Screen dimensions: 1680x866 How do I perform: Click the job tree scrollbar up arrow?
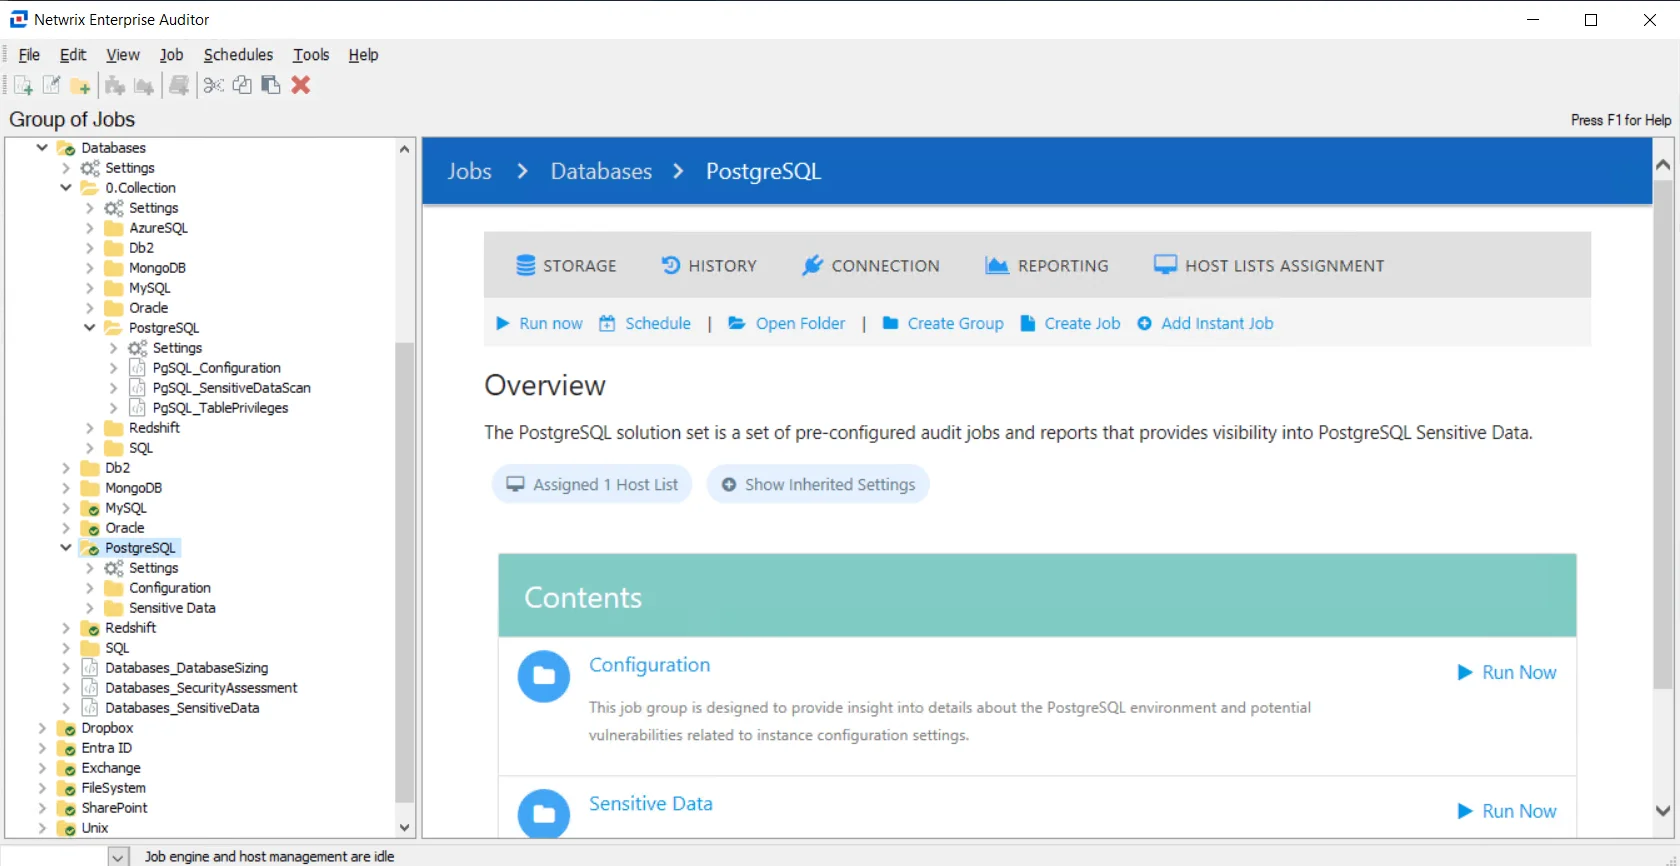coord(404,149)
